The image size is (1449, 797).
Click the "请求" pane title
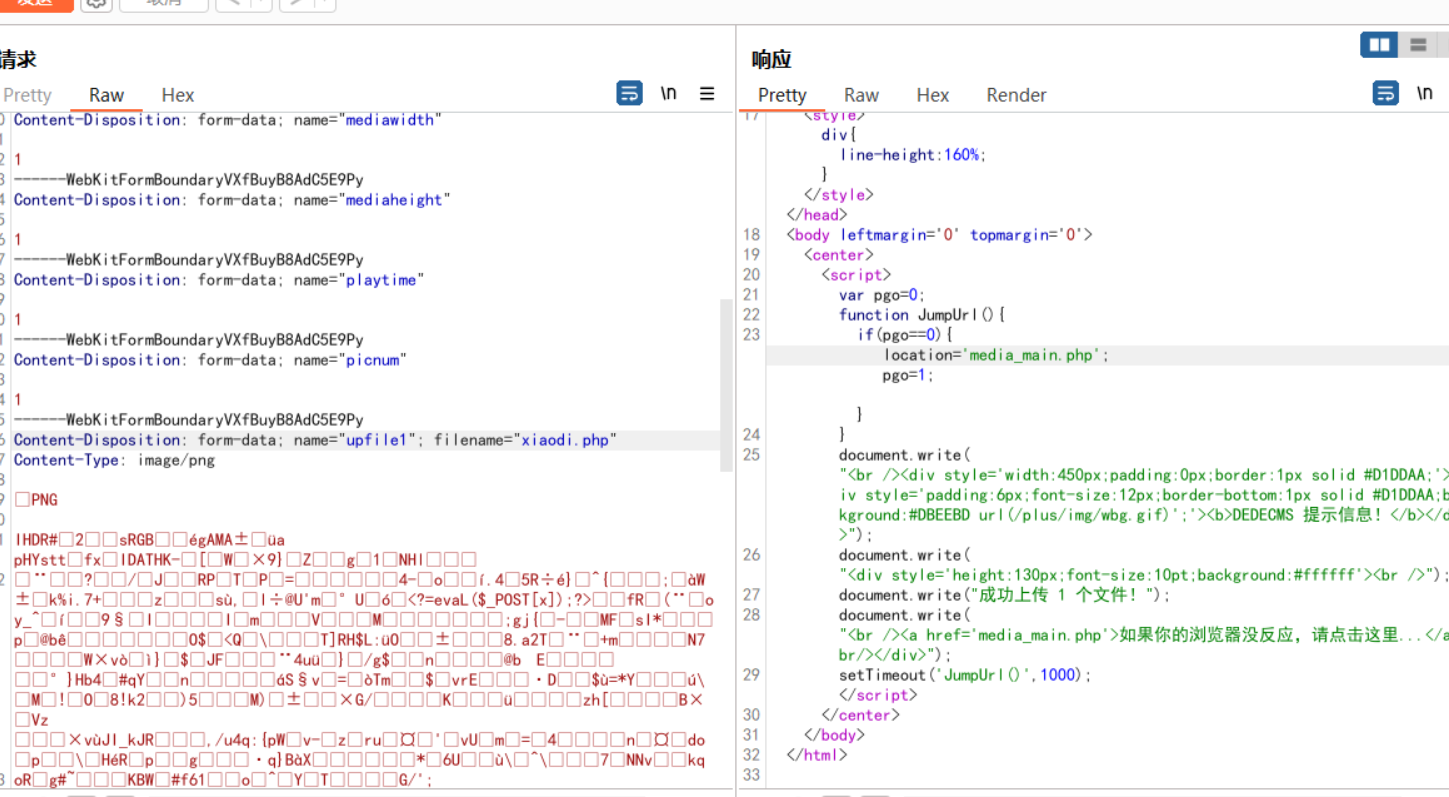tap(18, 60)
